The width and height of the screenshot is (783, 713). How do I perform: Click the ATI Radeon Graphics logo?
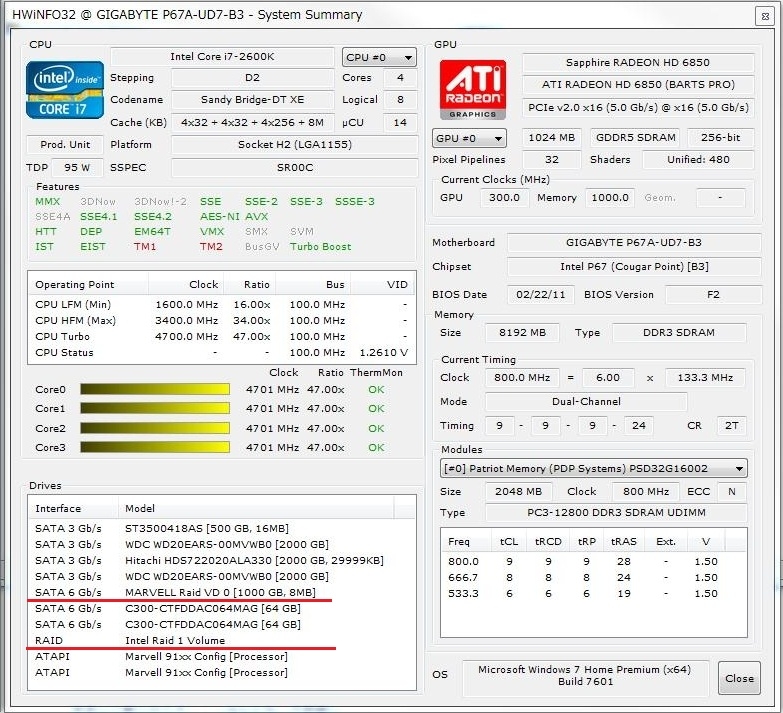[472, 89]
